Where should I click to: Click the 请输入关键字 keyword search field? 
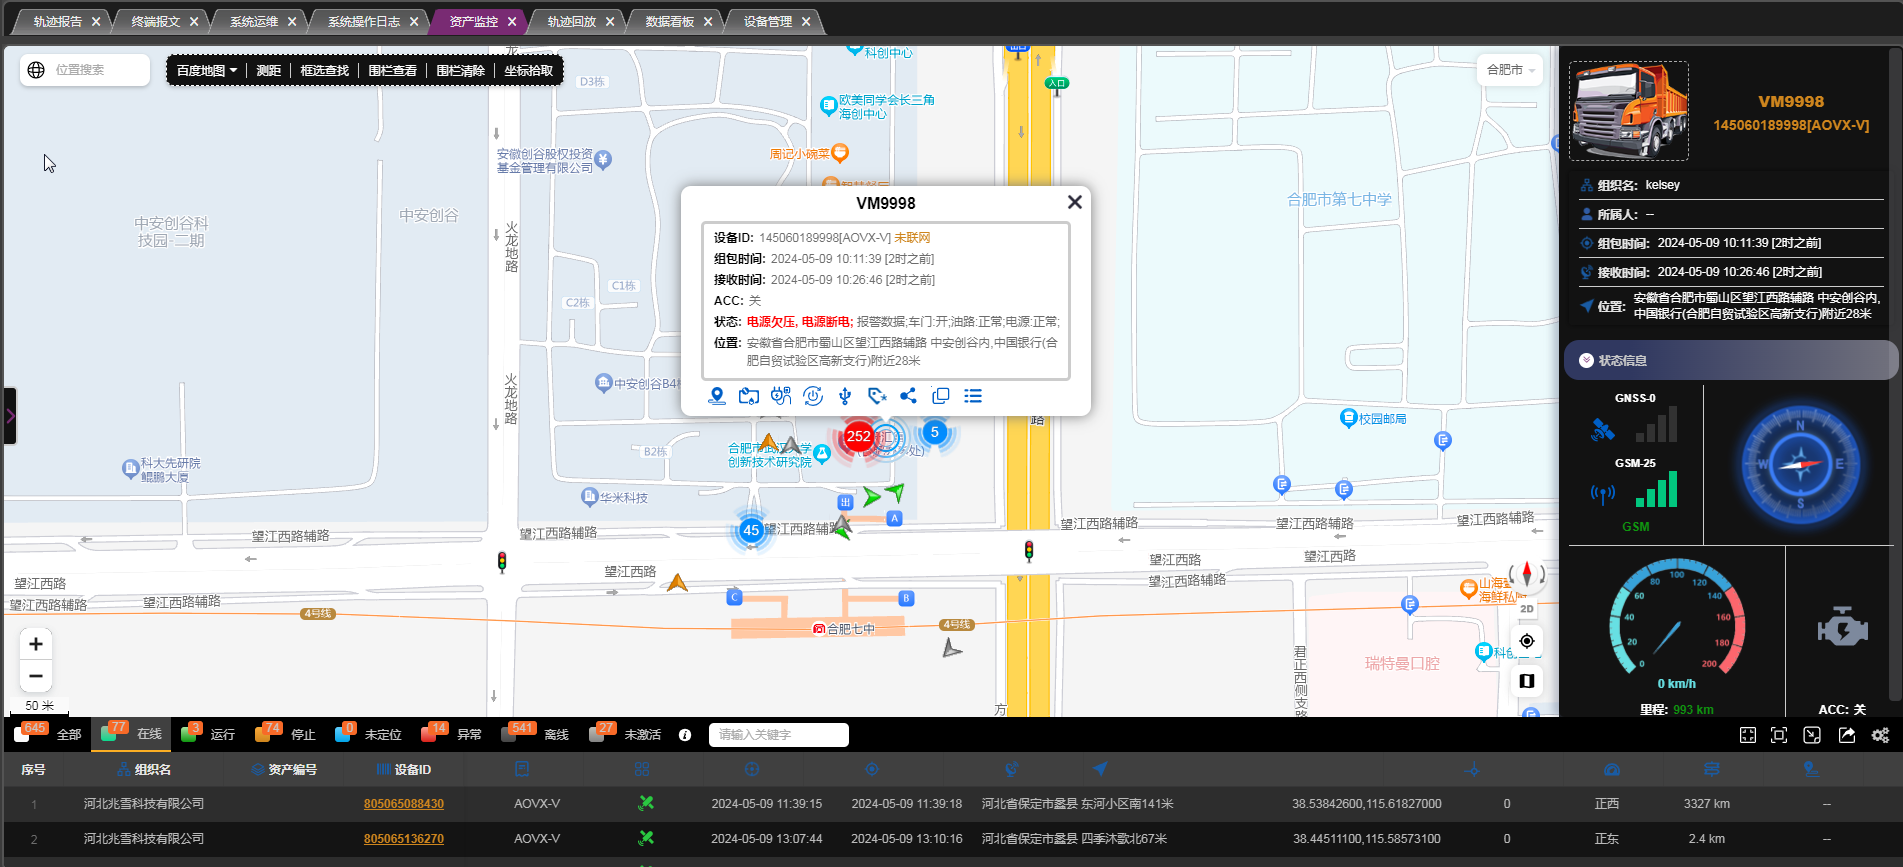coord(778,735)
